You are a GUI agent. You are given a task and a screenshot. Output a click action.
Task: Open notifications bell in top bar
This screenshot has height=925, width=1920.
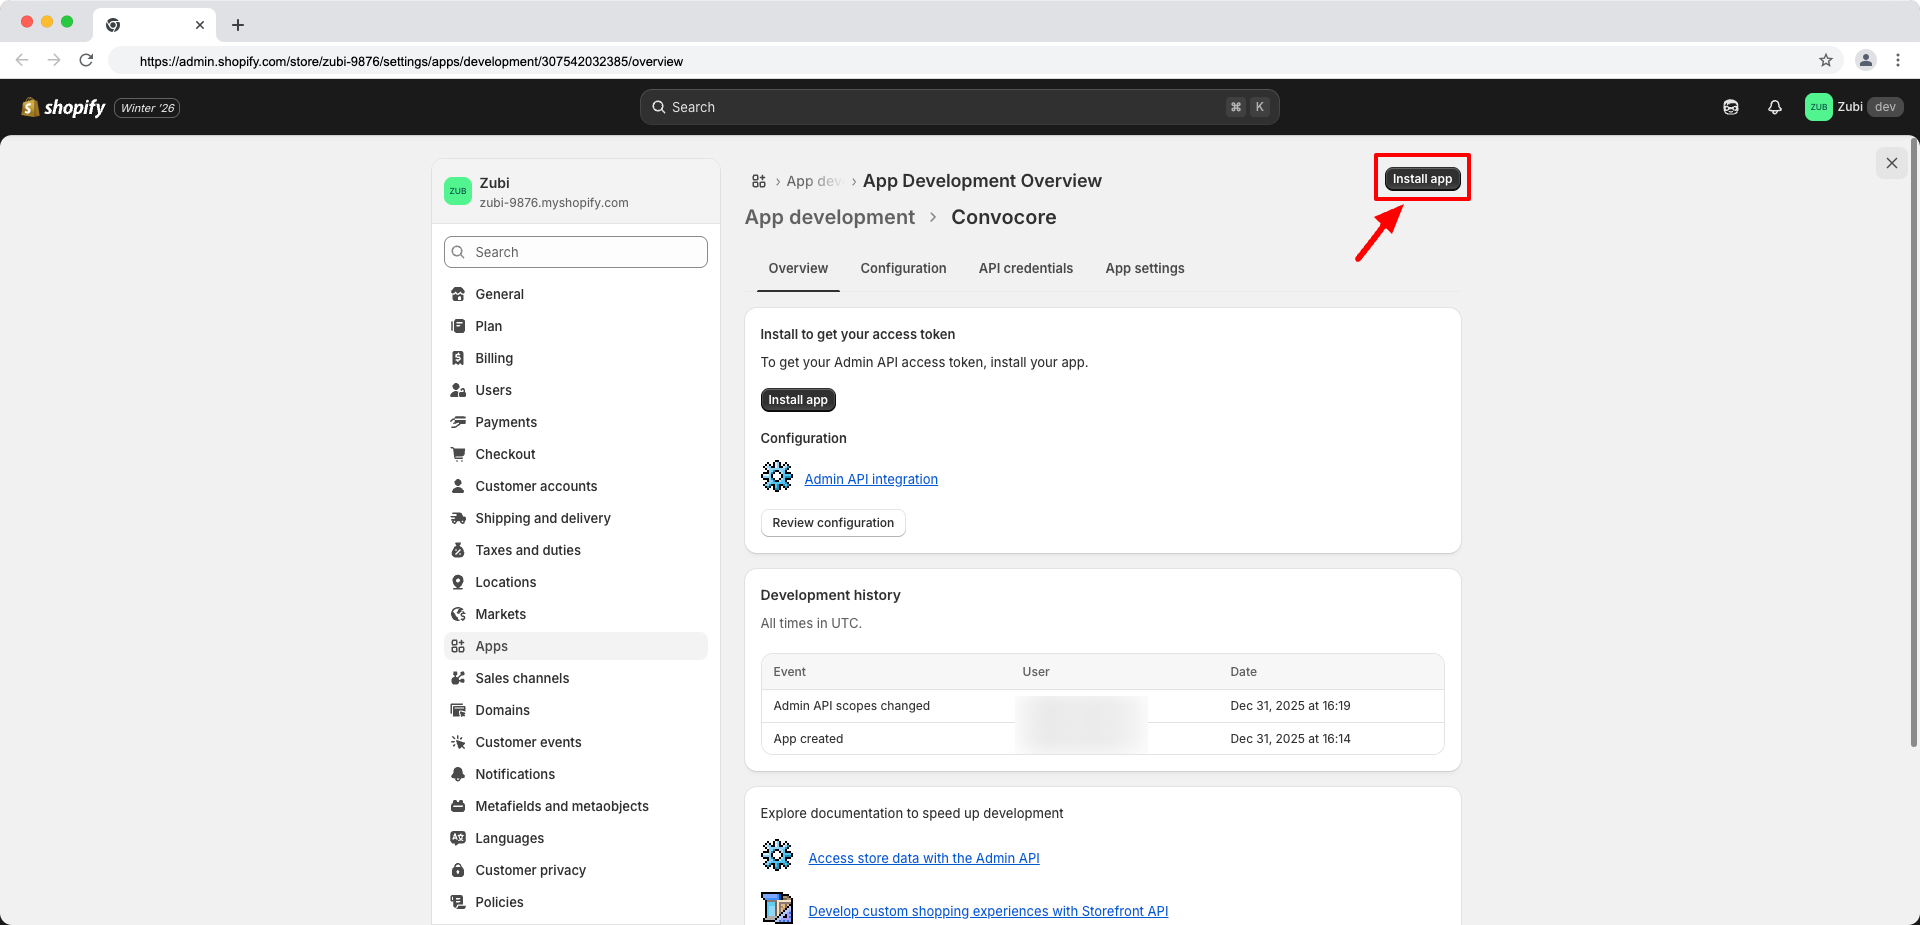click(x=1775, y=107)
